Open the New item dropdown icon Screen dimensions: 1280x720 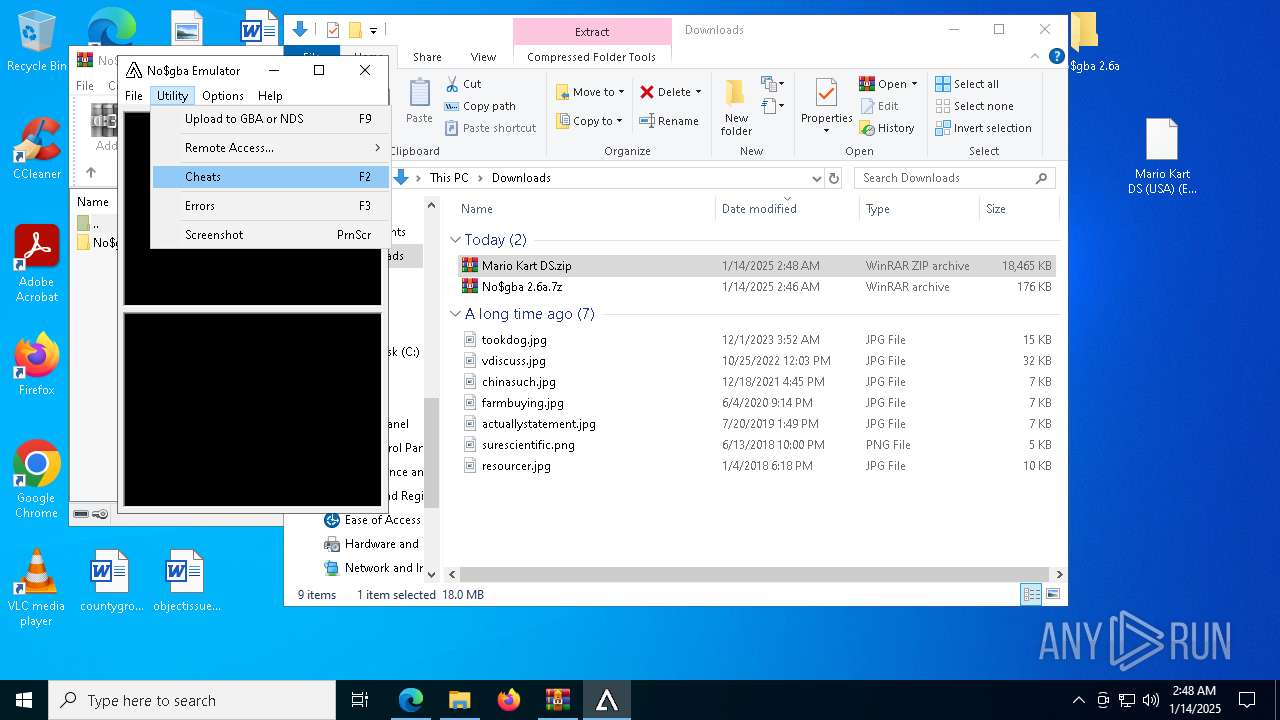771,84
